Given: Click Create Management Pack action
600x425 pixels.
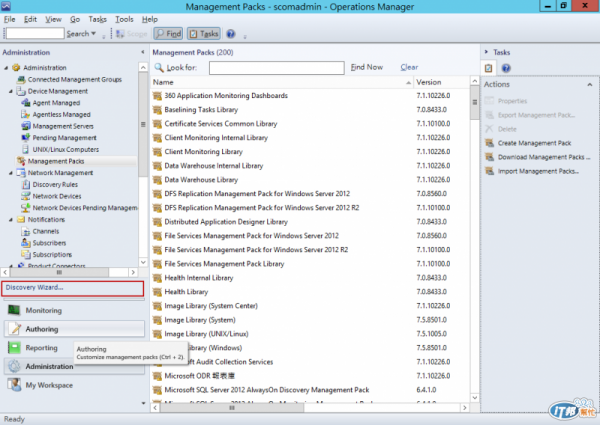Looking at the screenshot, I should pyautogui.click(x=534, y=143).
